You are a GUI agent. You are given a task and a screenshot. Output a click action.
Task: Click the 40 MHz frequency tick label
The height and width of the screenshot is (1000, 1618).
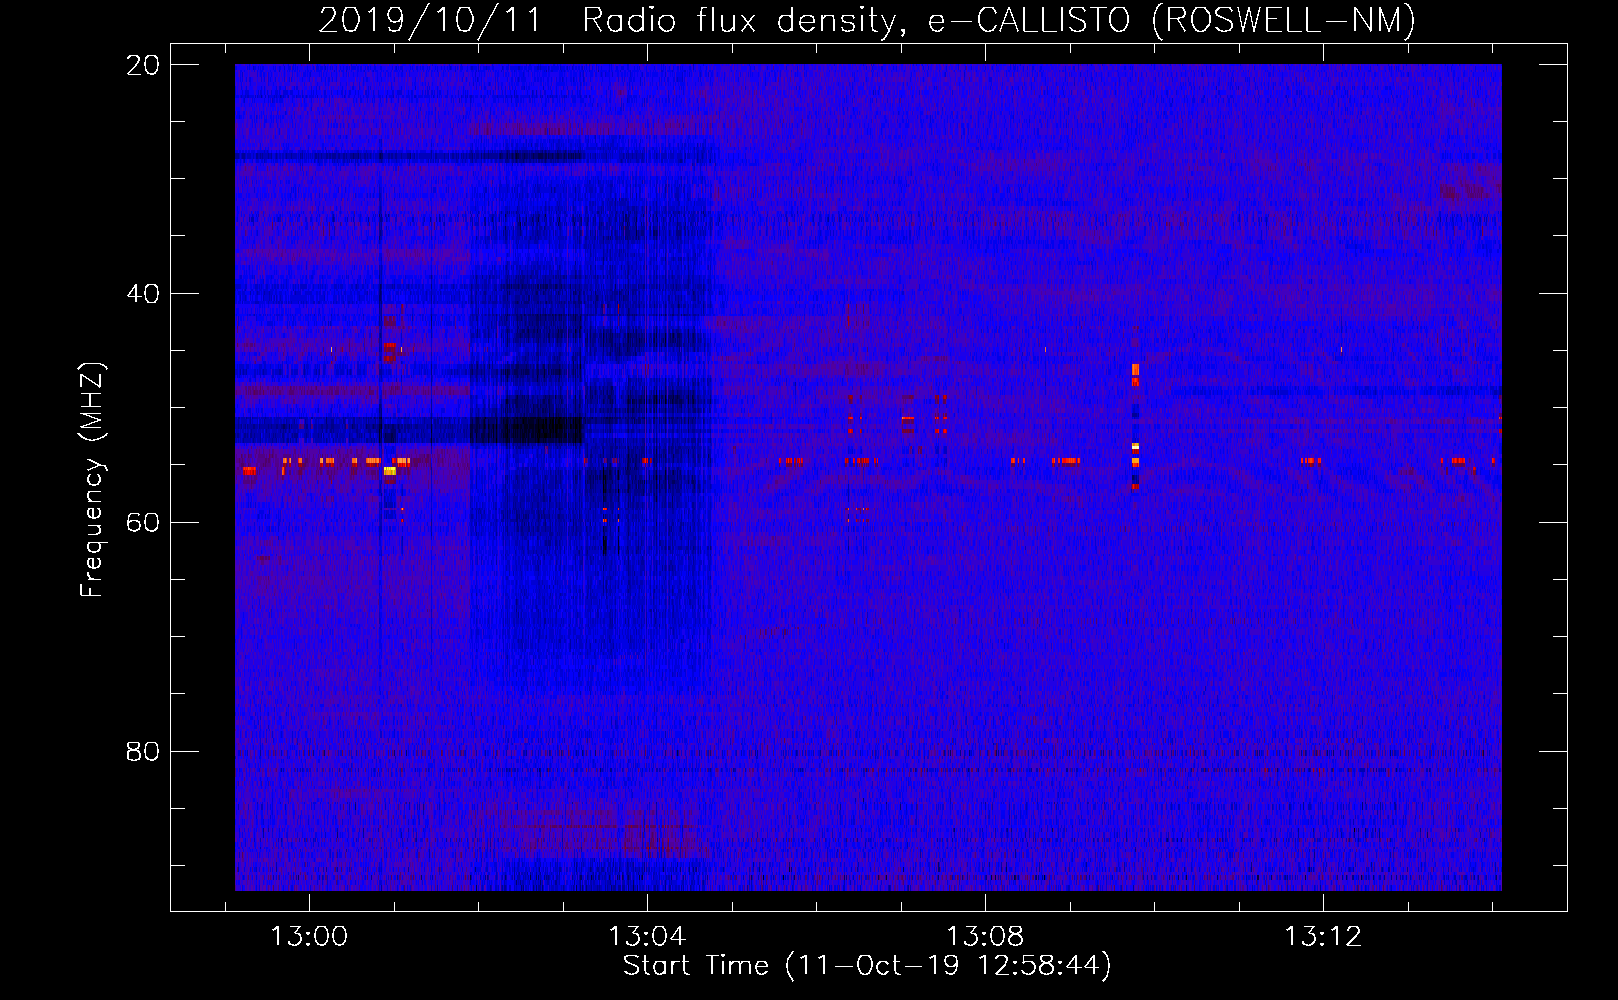[x=143, y=294]
